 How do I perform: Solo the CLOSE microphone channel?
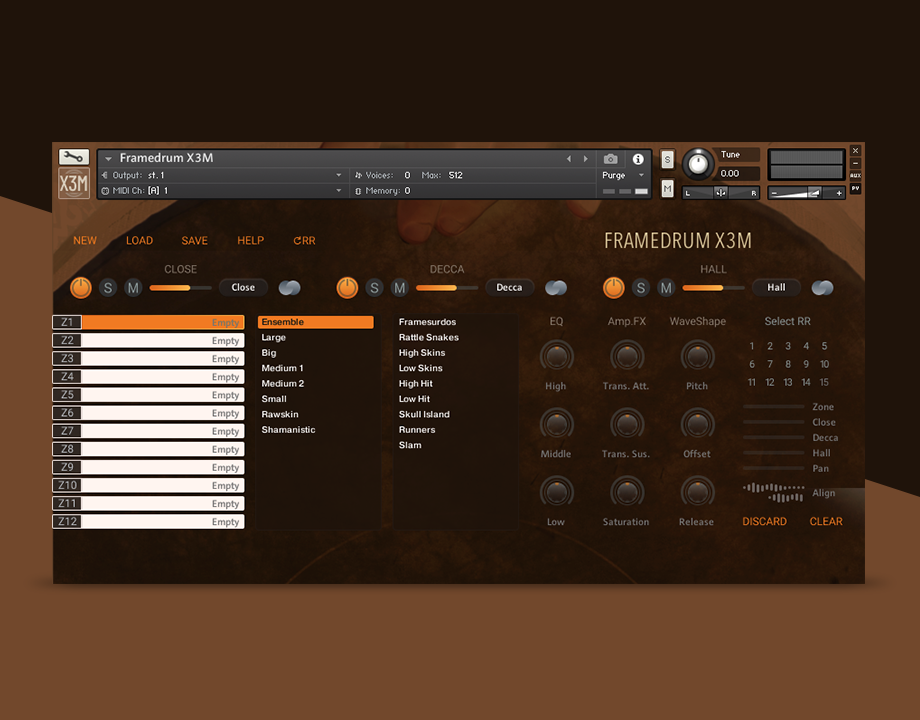coord(108,288)
